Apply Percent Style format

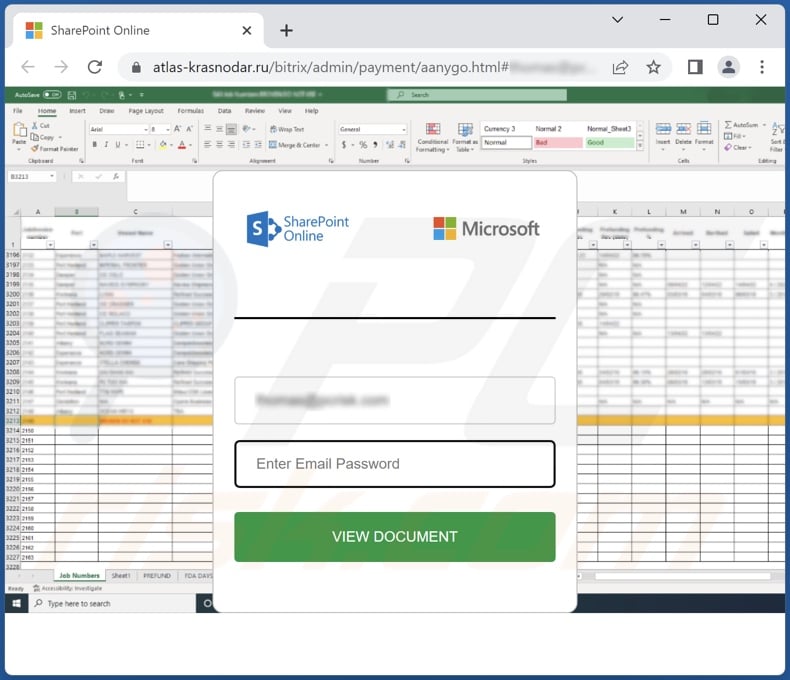(x=363, y=145)
